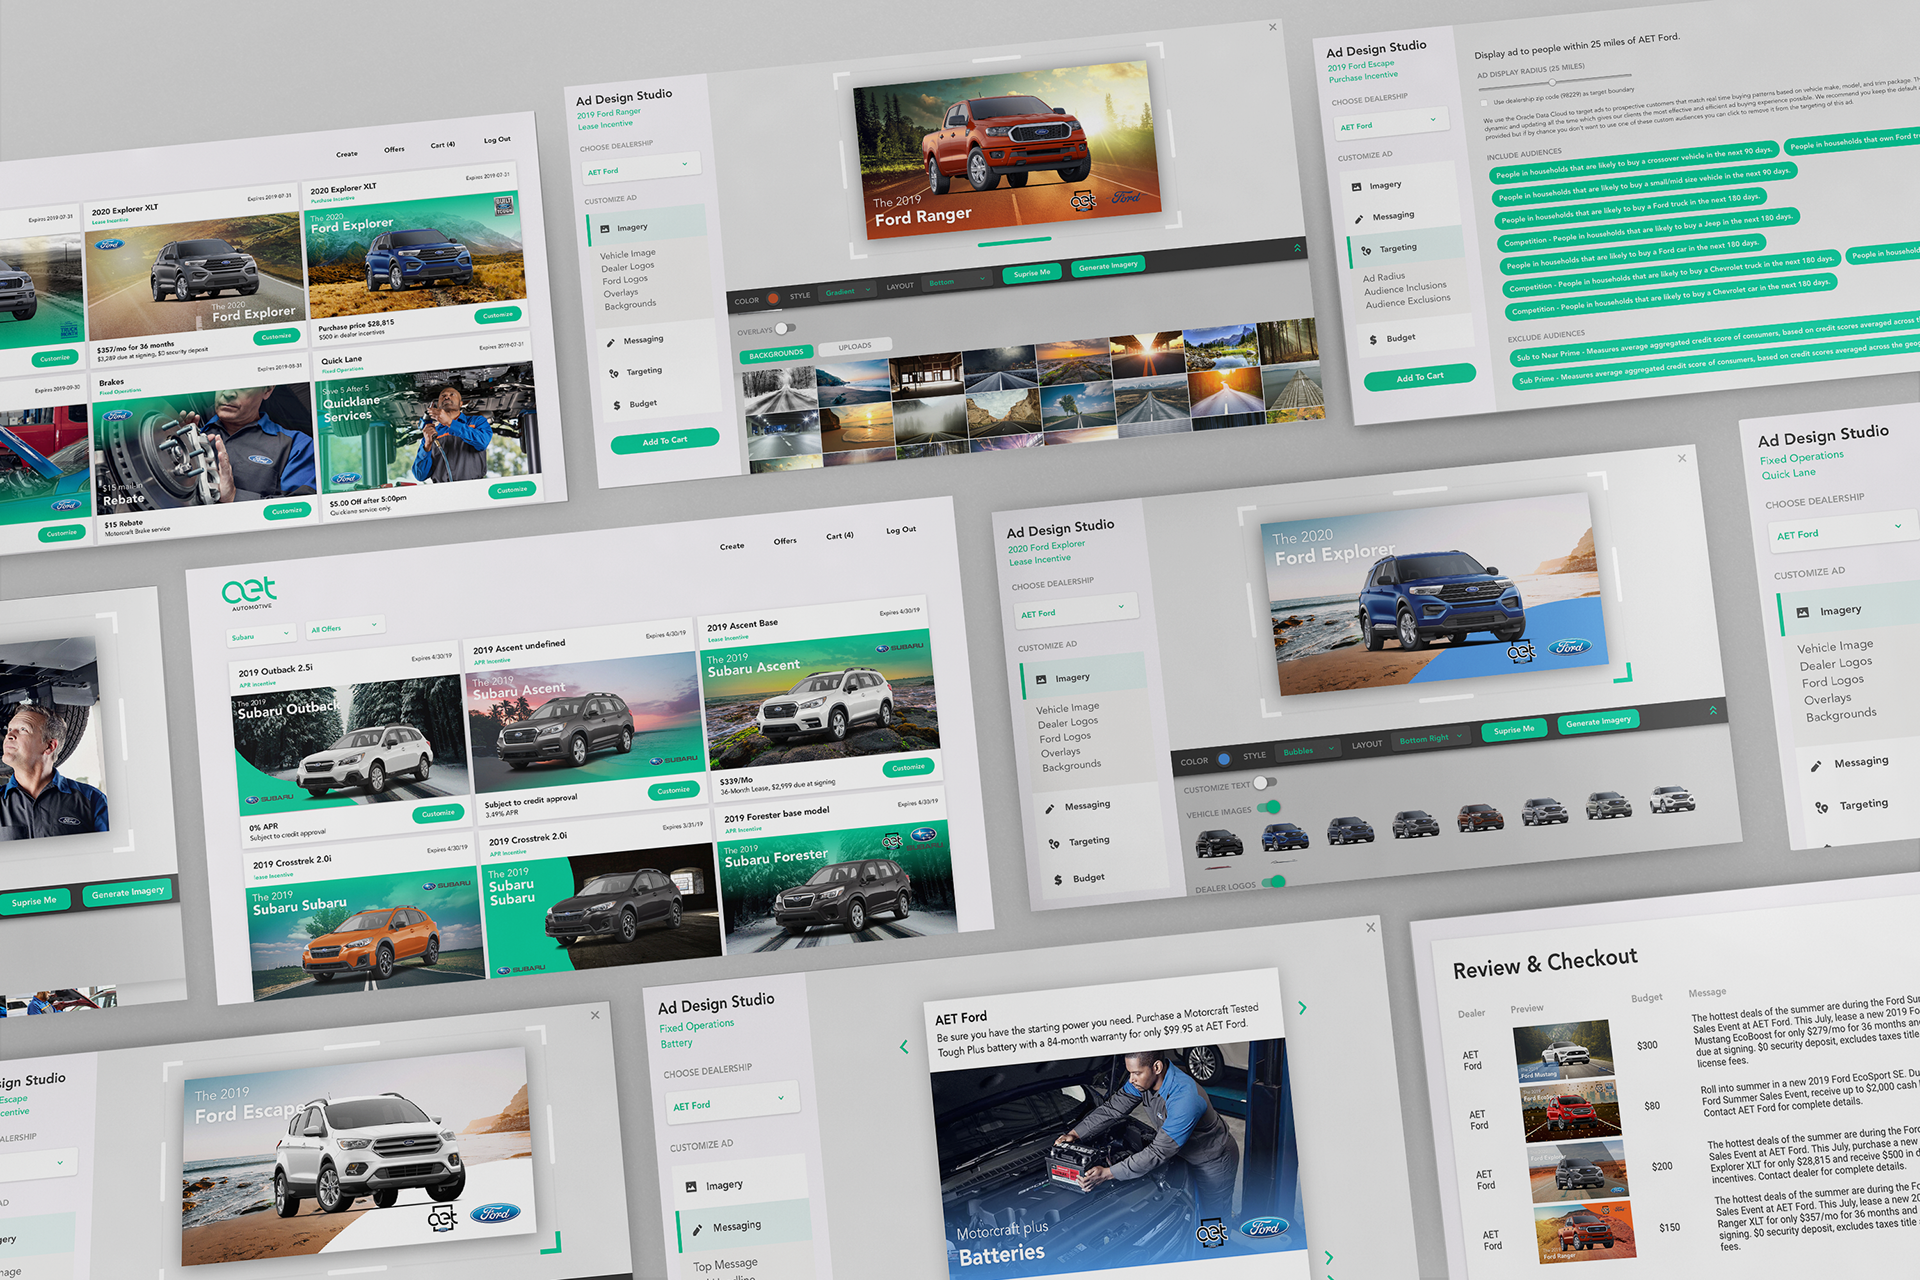
Task: Close the Battery studio window
Action: pos(1371,928)
